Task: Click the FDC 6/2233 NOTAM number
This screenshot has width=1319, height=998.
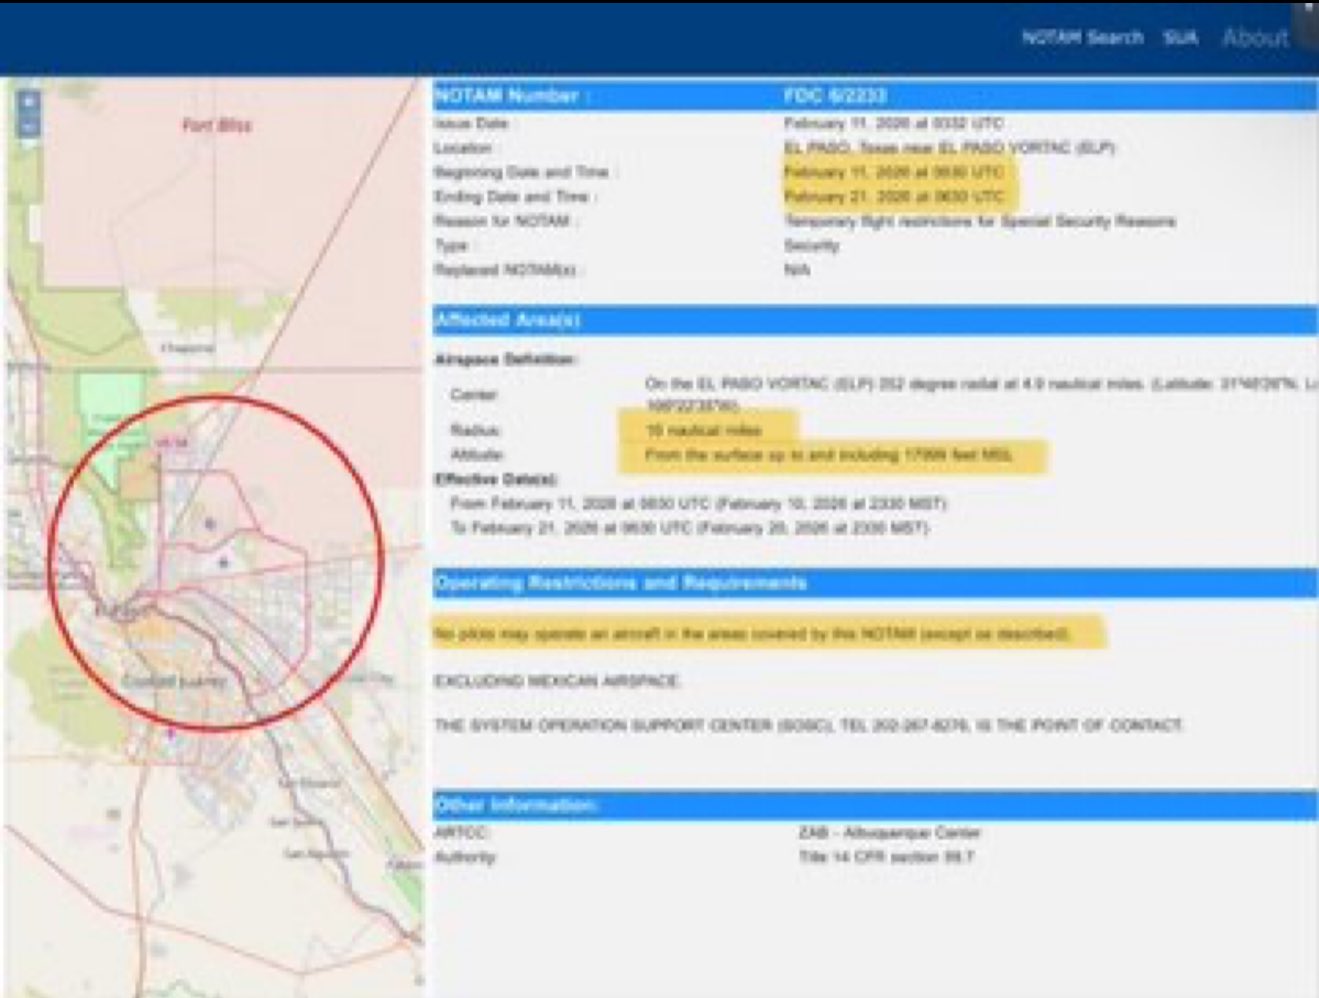Action: coord(835,96)
